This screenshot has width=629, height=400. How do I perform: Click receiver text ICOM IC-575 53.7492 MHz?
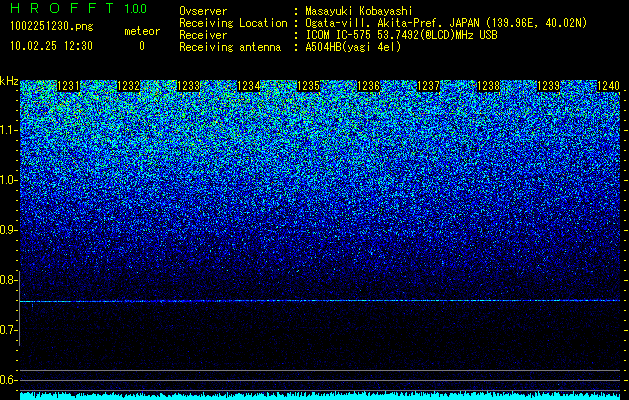[x=401, y=35]
